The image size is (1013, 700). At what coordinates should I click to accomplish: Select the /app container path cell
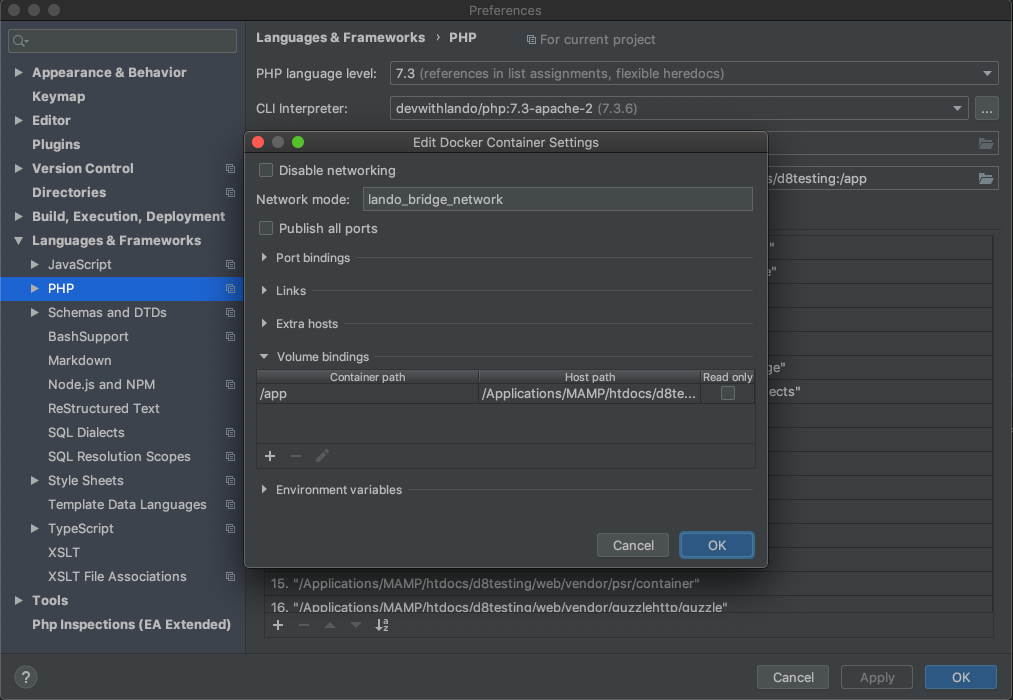367,394
